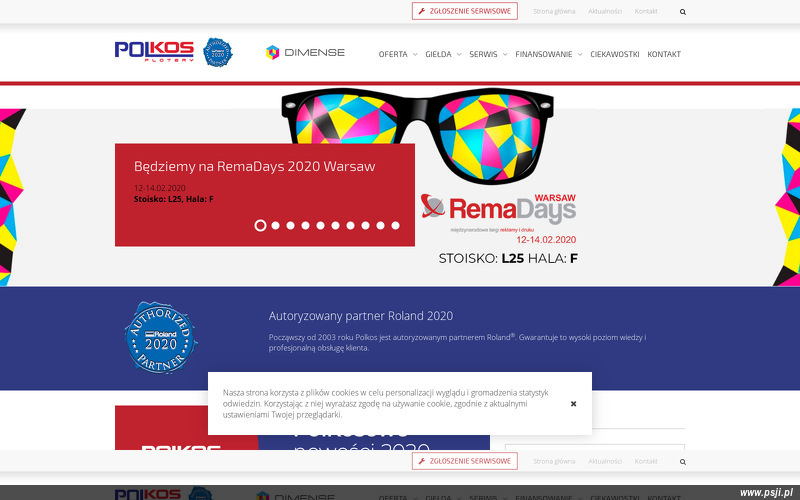Select the second slider dot
Viewport: 800px width, 500px height.
[276, 226]
